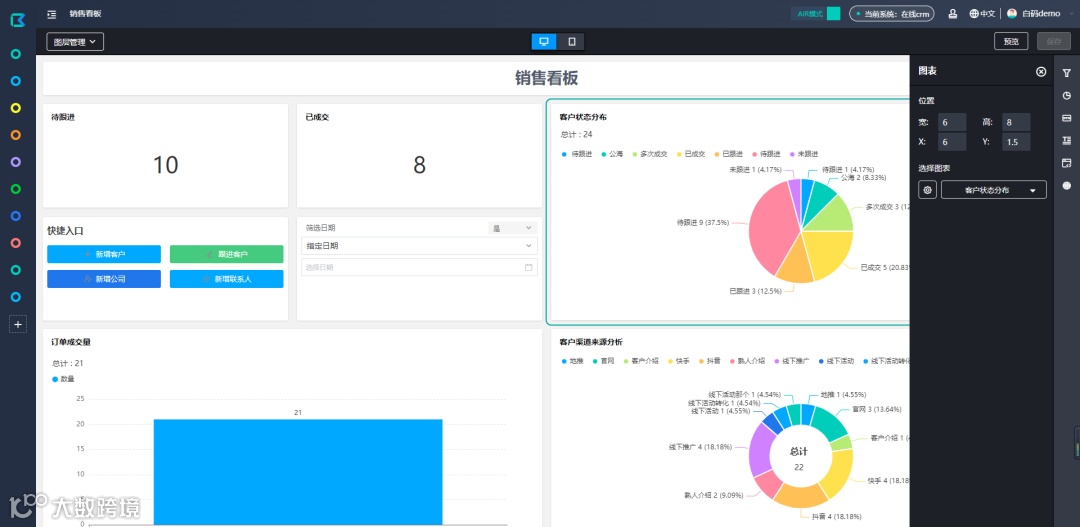Click the 新增联系人 shortcut button

[x=227, y=279]
